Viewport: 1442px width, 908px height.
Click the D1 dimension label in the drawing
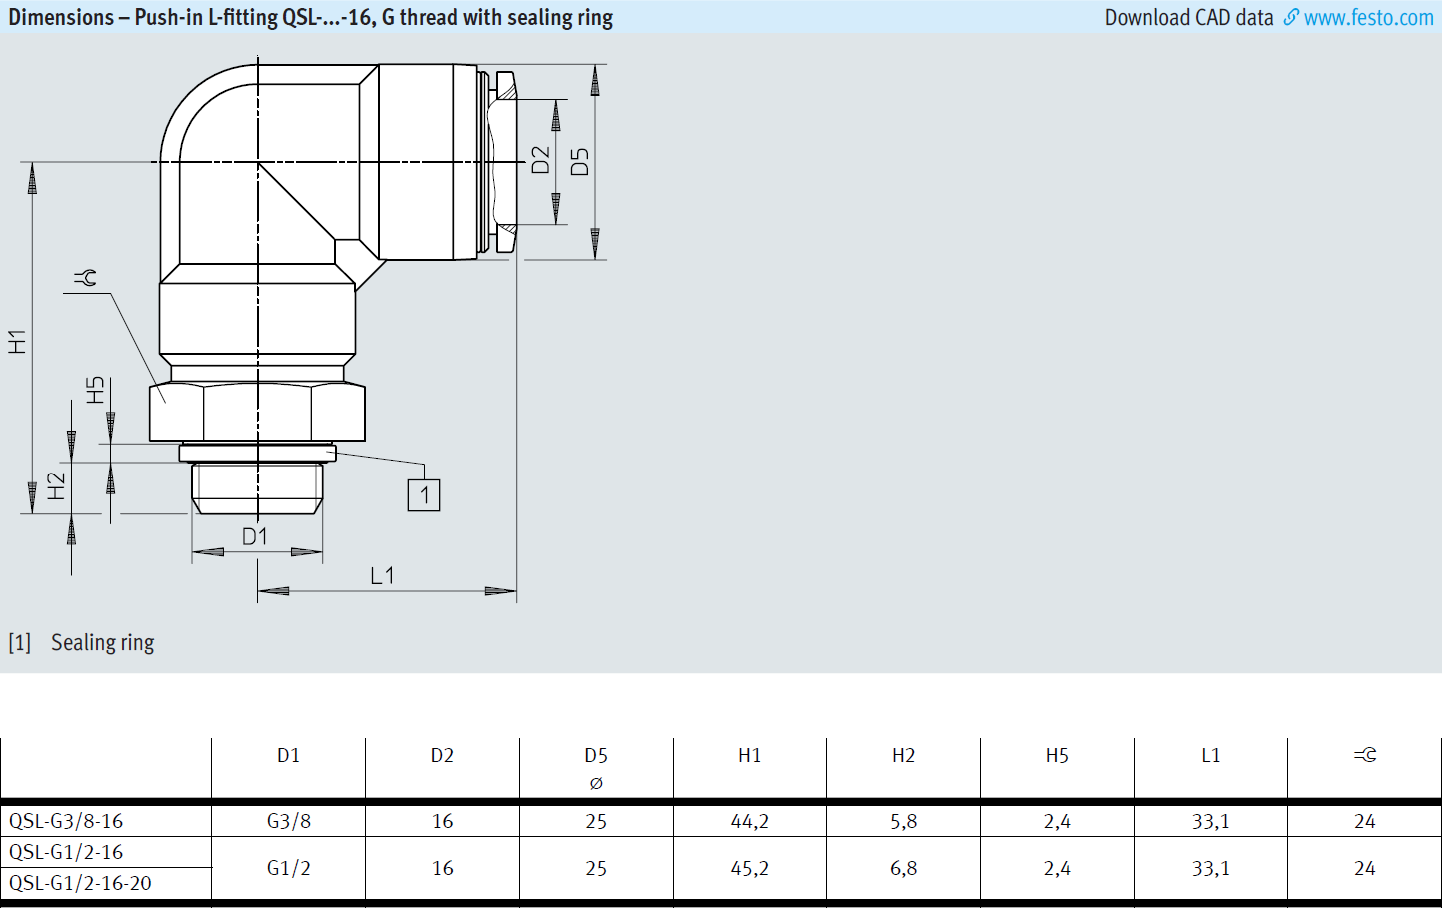click(255, 536)
